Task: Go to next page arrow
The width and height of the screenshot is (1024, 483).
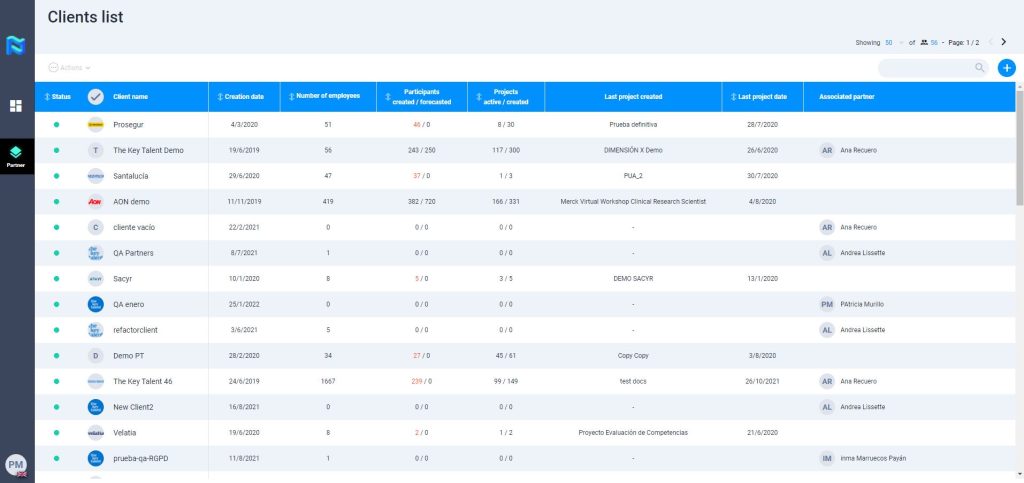Action: point(1004,42)
